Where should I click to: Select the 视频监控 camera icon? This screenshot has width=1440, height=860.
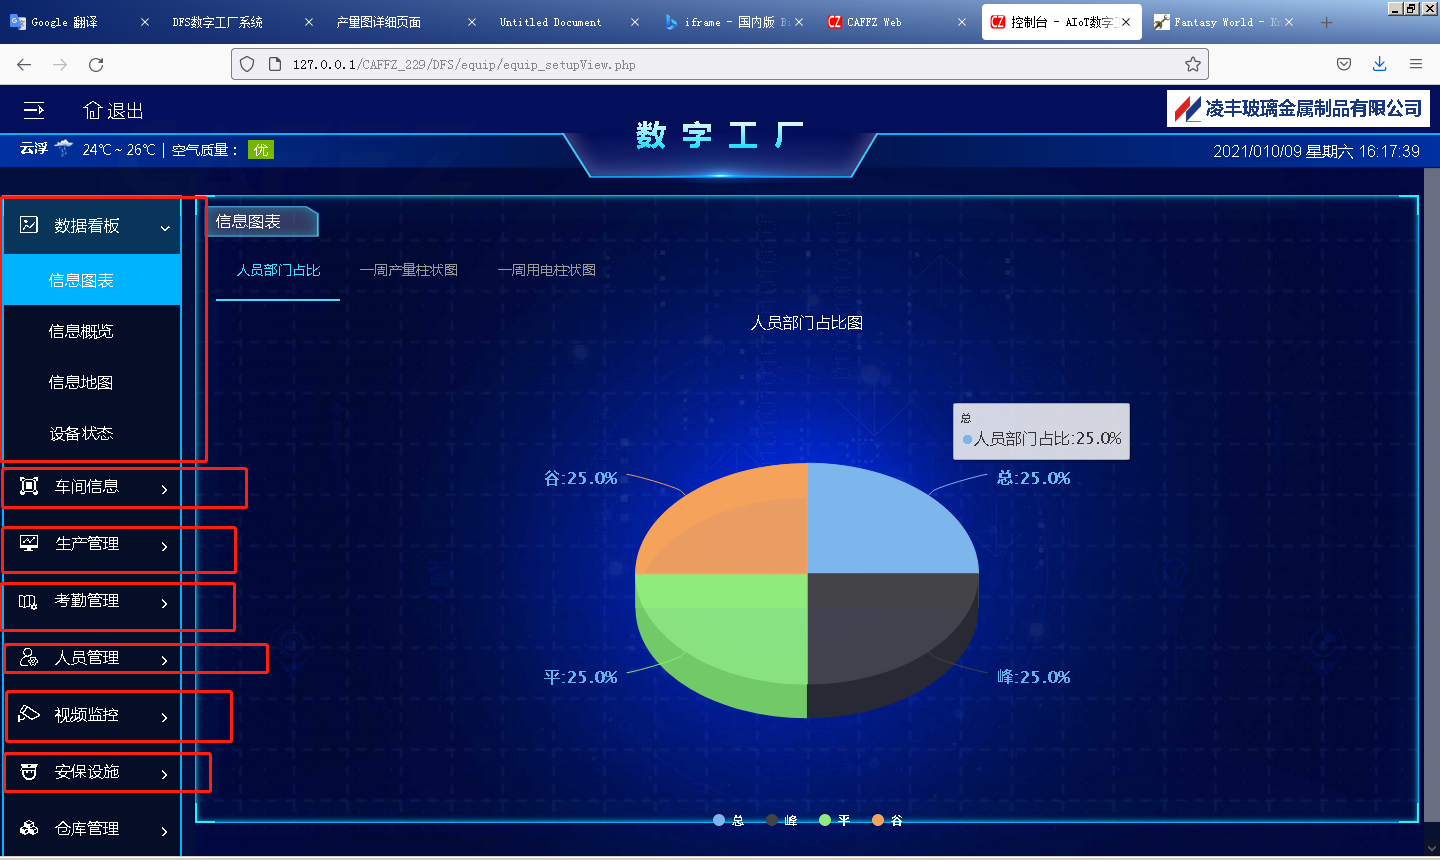pos(27,715)
